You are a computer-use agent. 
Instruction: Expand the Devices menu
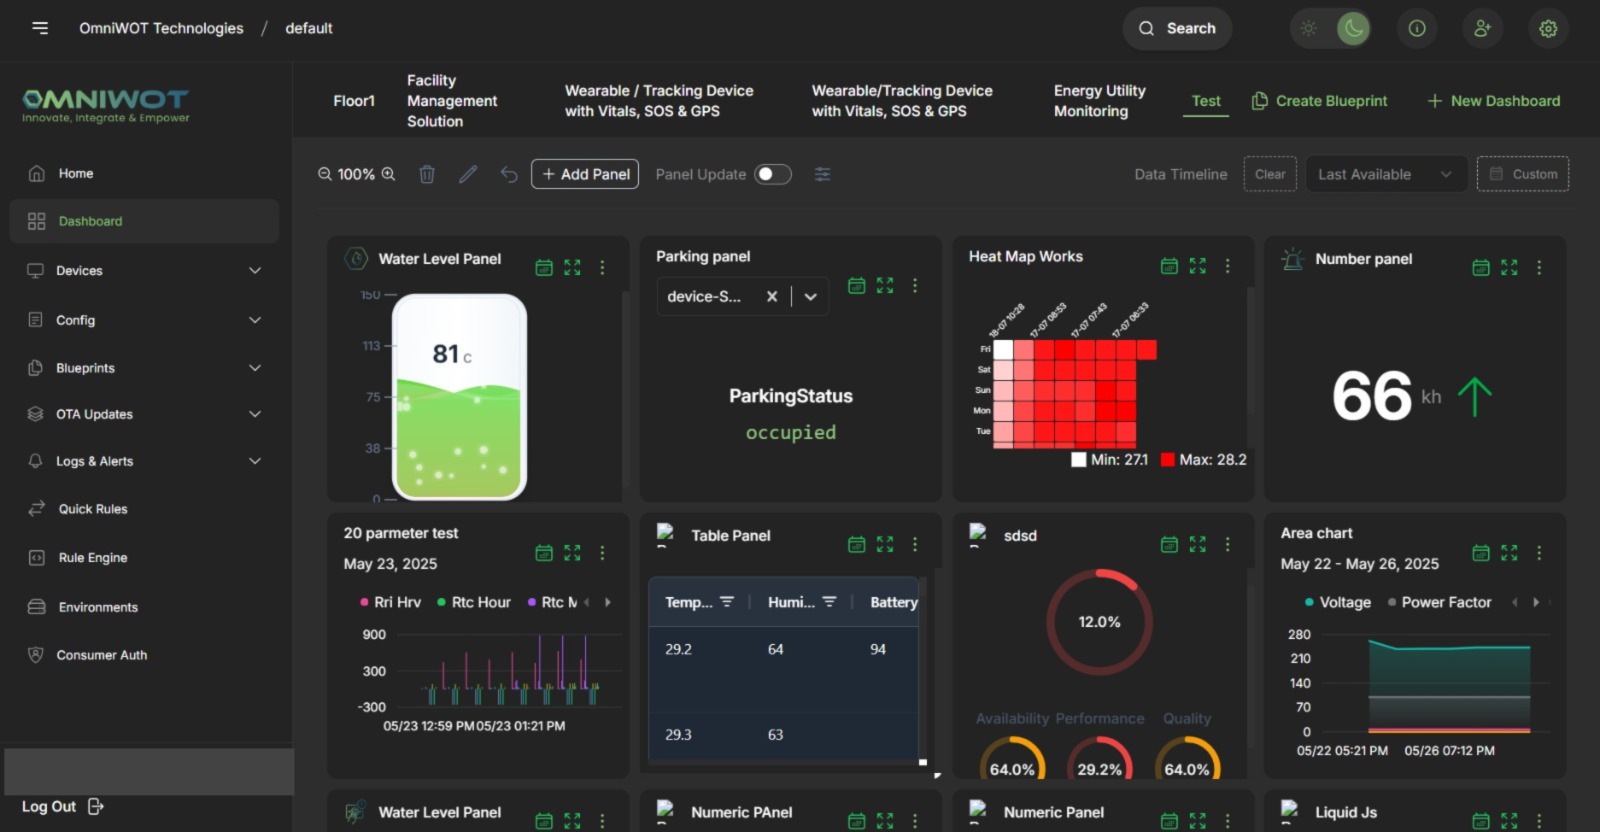(144, 270)
